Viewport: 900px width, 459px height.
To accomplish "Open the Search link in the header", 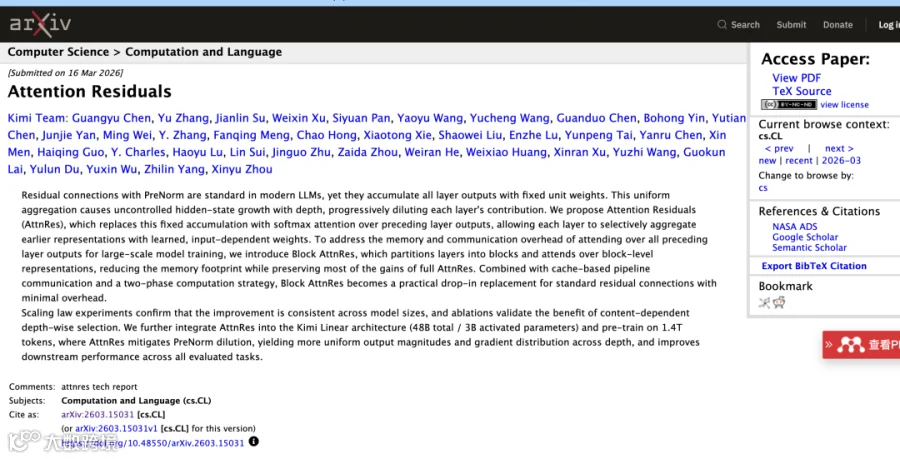I will [745, 25].
